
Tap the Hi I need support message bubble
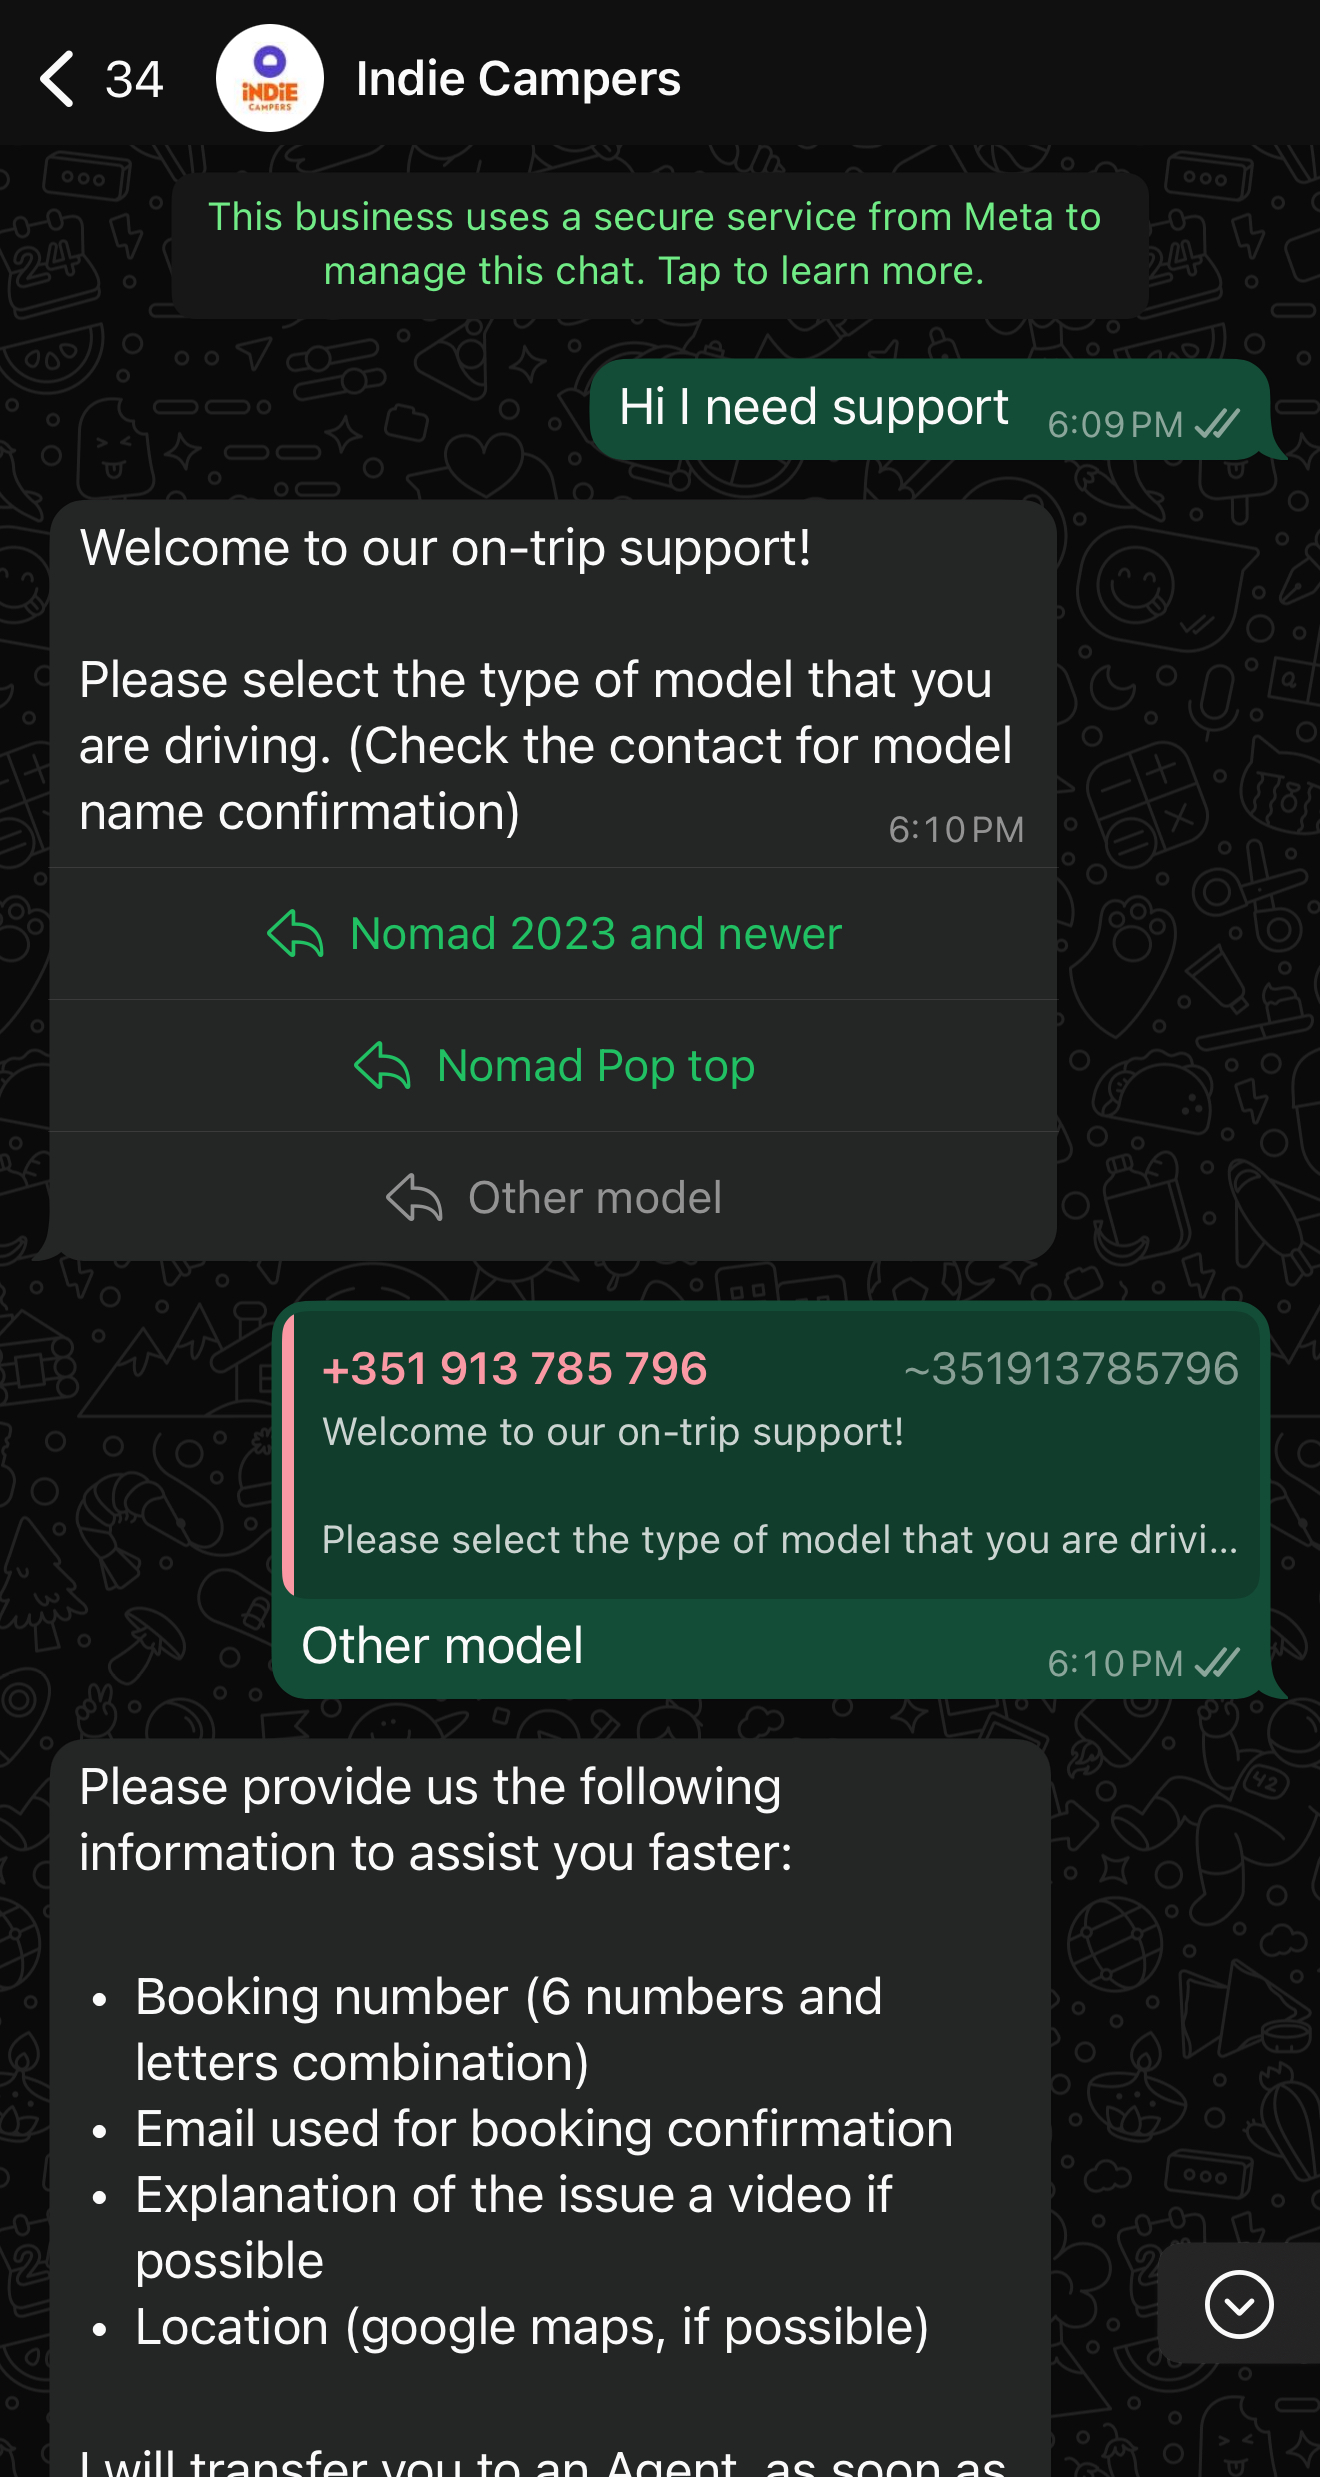(x=930, y=409)
